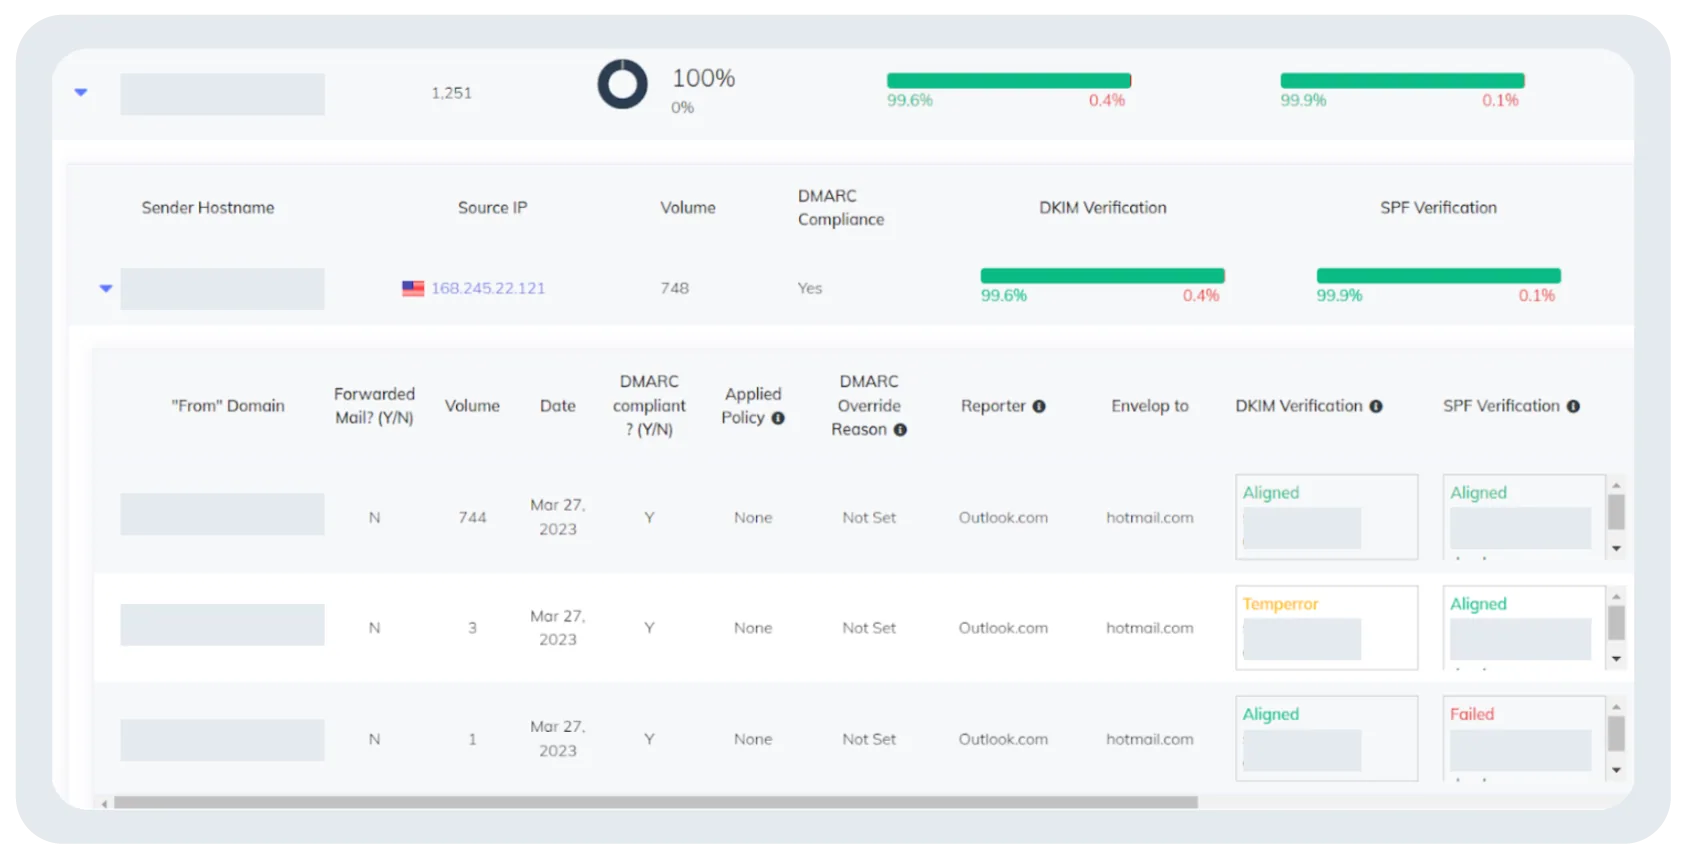This screenshot has width=1686, height=858.
Task: Click the DMARC Compliance value Yes
Action: click(810, 288)
